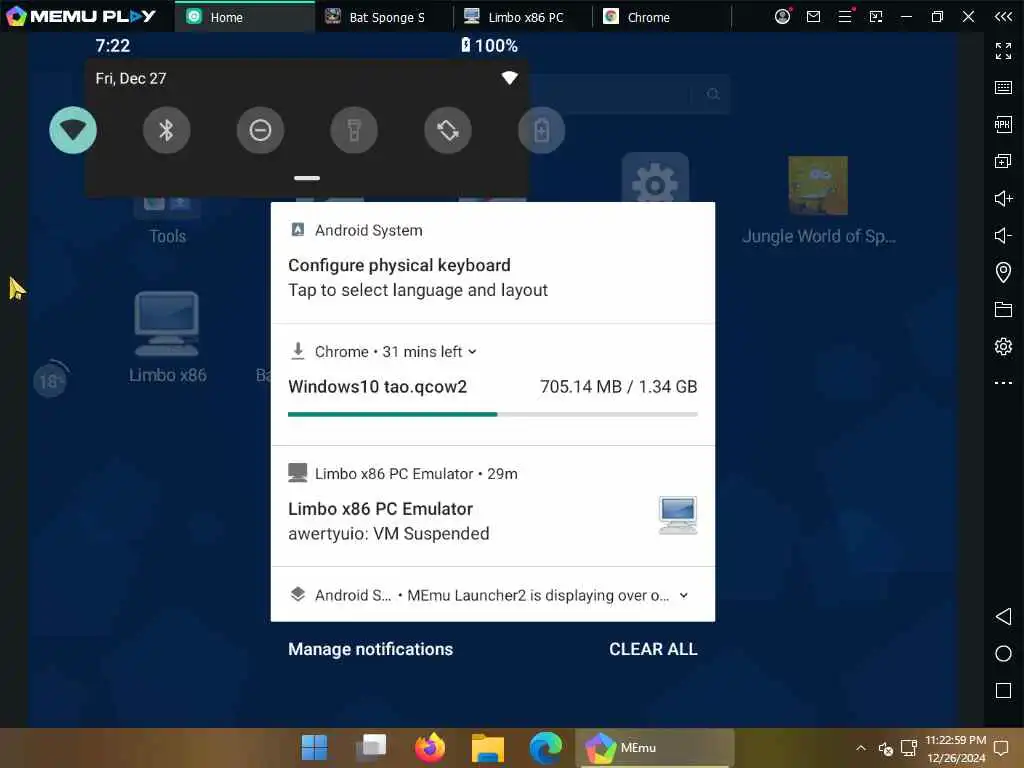Switch to the Limbo x86 PC tab
The height and width of the screenshot is (768, 1024).
coord(523,17)
